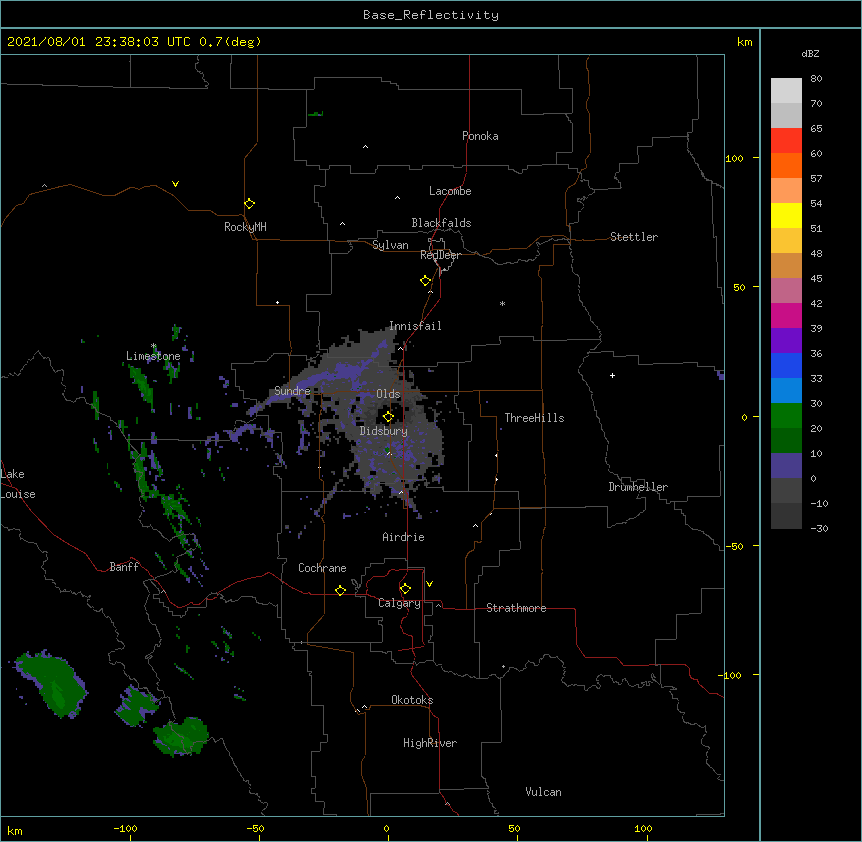Click the white plus marker north of Drumheller
The width and height of the screenshot is (862, 842).
click(612, 375)
